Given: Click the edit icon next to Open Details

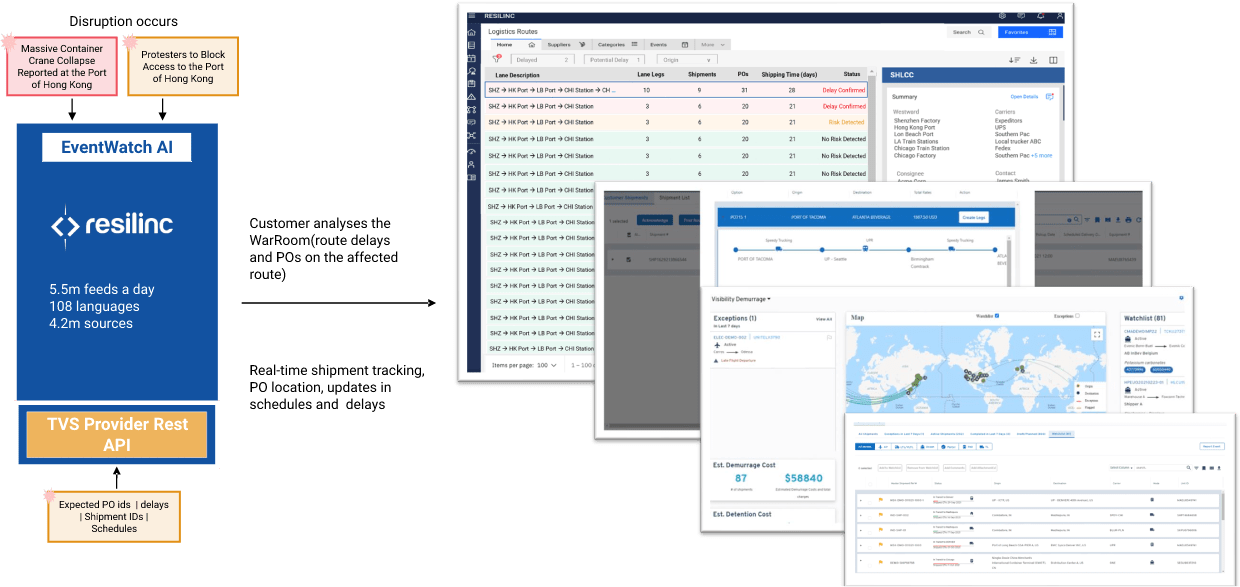Looking at the screenshot, I should coord(1049,97).
